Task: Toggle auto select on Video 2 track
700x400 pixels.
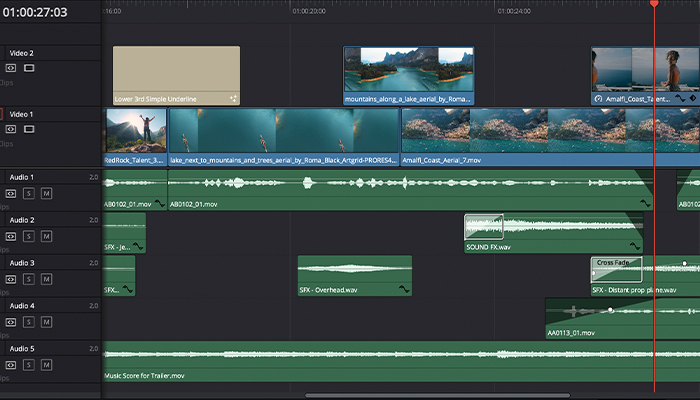Action: click(11, 68)
